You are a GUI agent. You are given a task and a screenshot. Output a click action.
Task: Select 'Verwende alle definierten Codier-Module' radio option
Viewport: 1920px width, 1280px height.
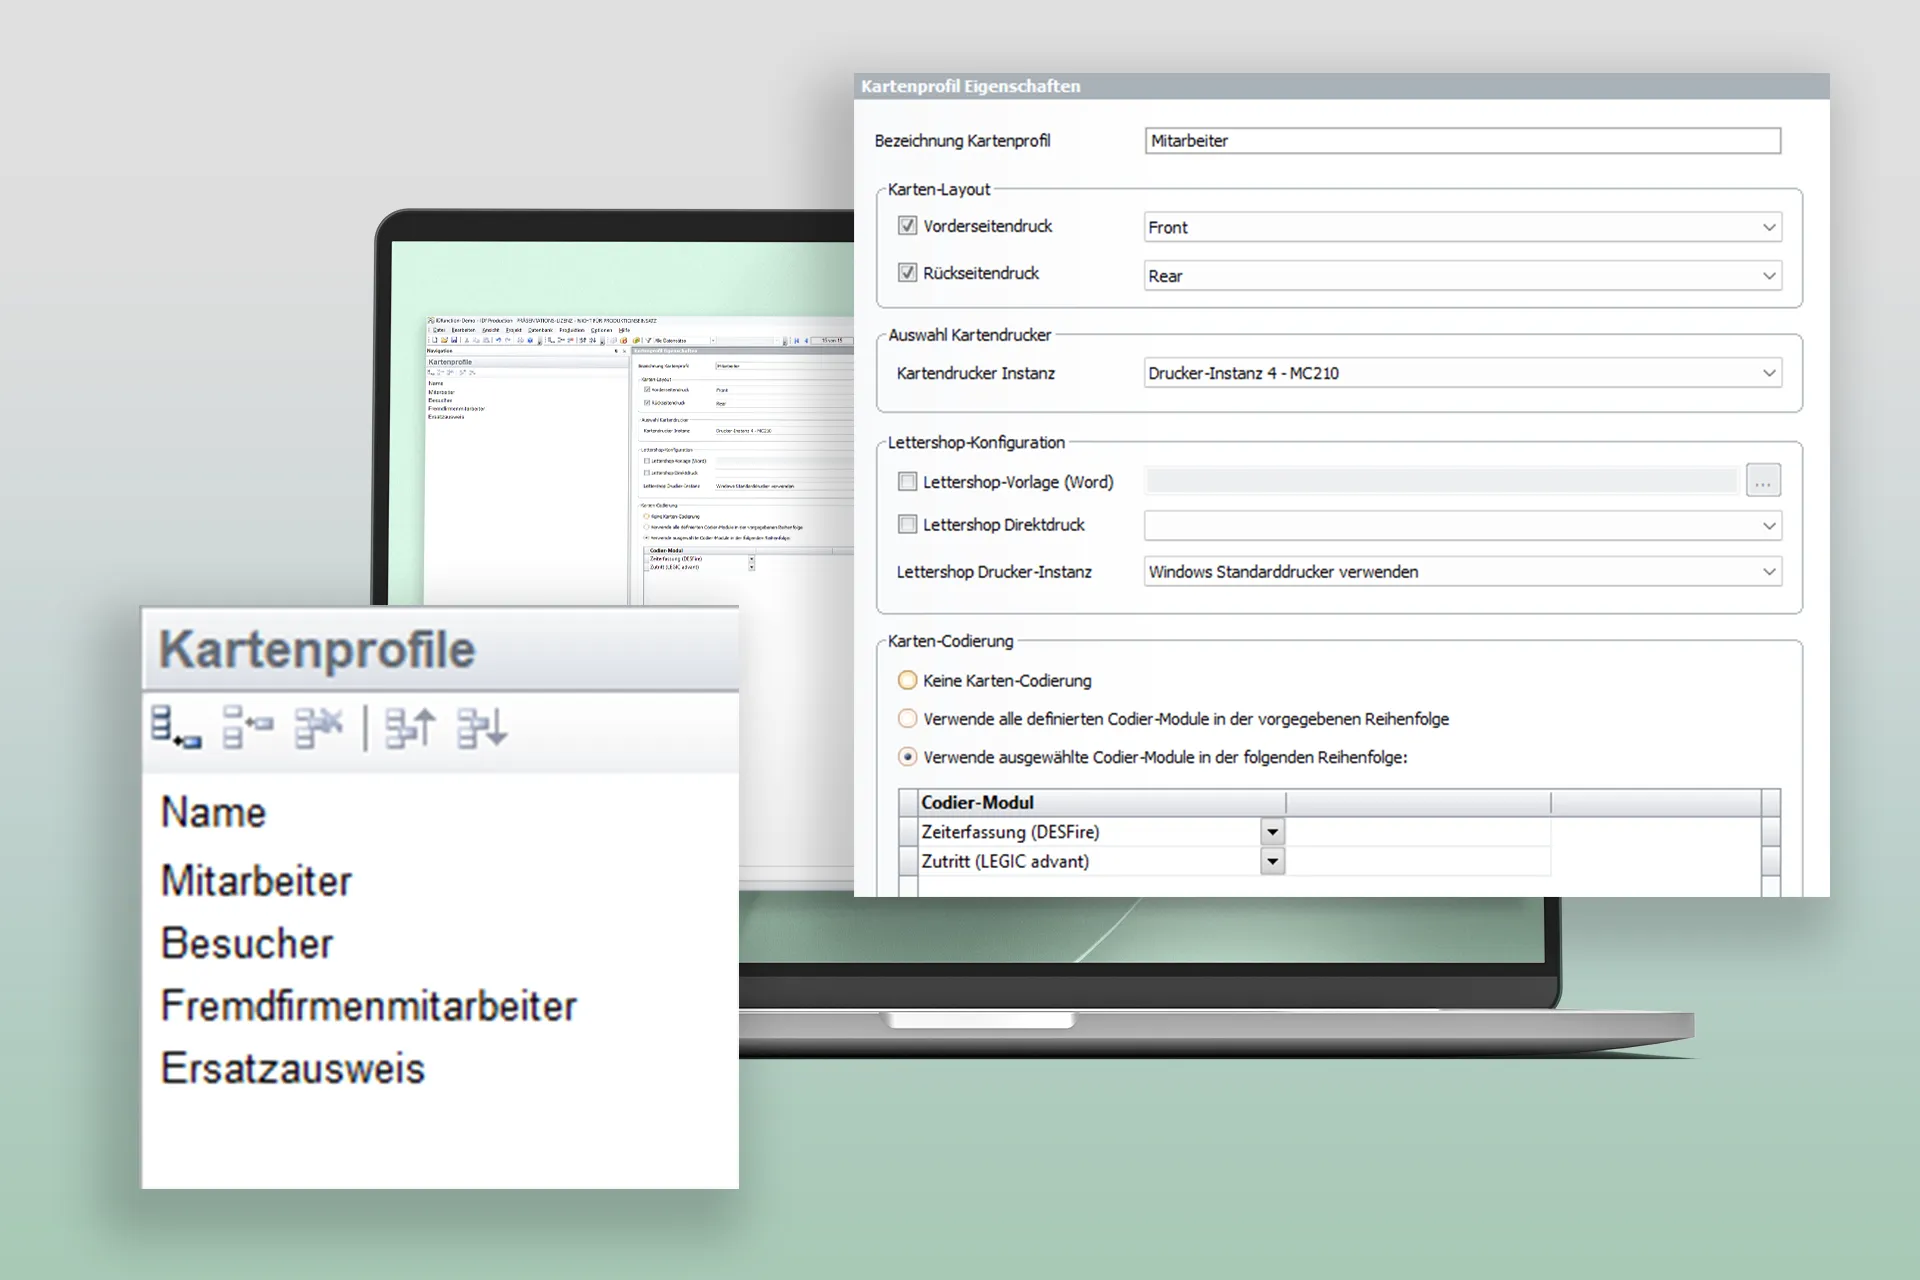(x=907, y=719)
